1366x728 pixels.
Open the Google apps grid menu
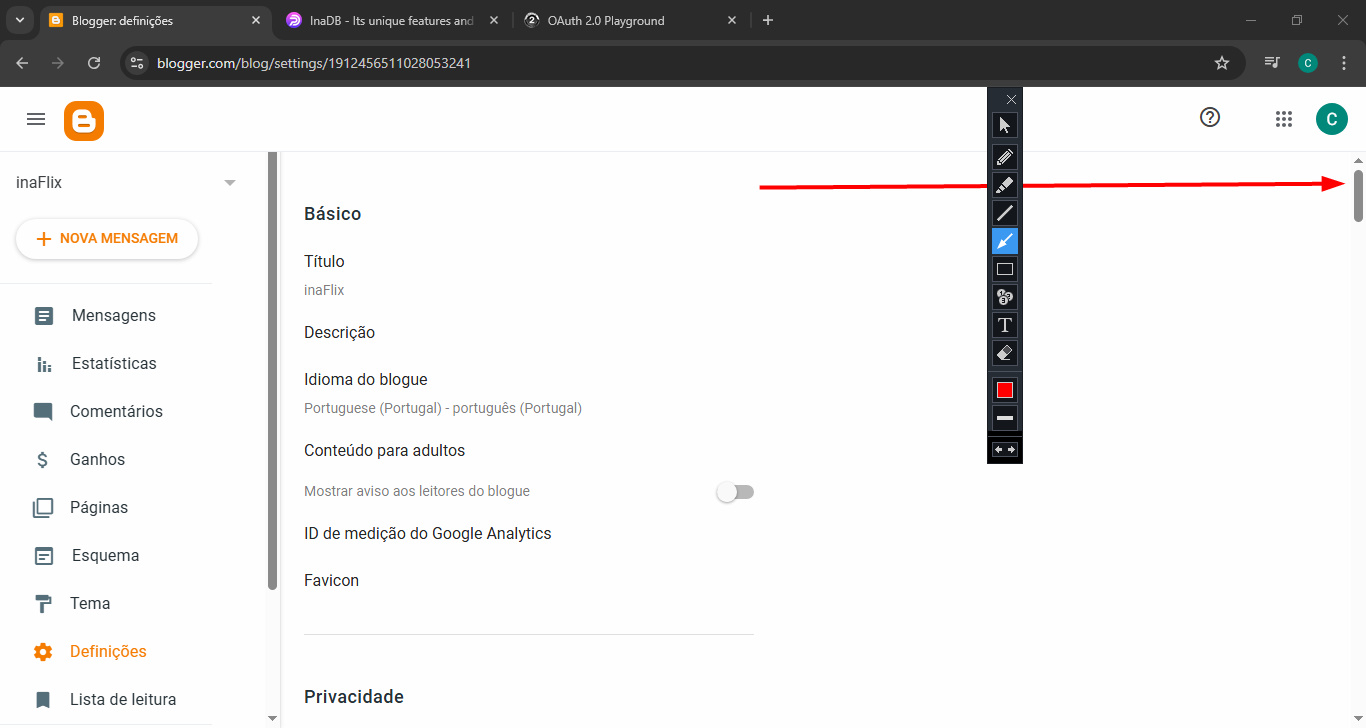point(1284,118)
